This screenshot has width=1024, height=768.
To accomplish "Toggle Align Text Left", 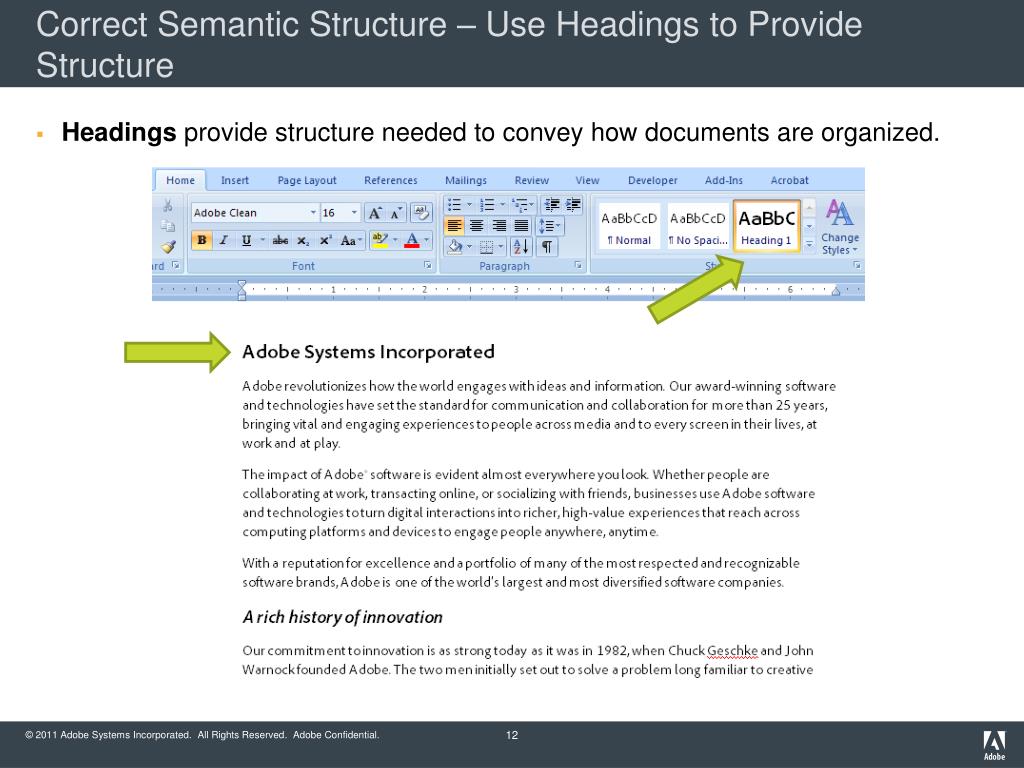I will [x=455, y=226].
